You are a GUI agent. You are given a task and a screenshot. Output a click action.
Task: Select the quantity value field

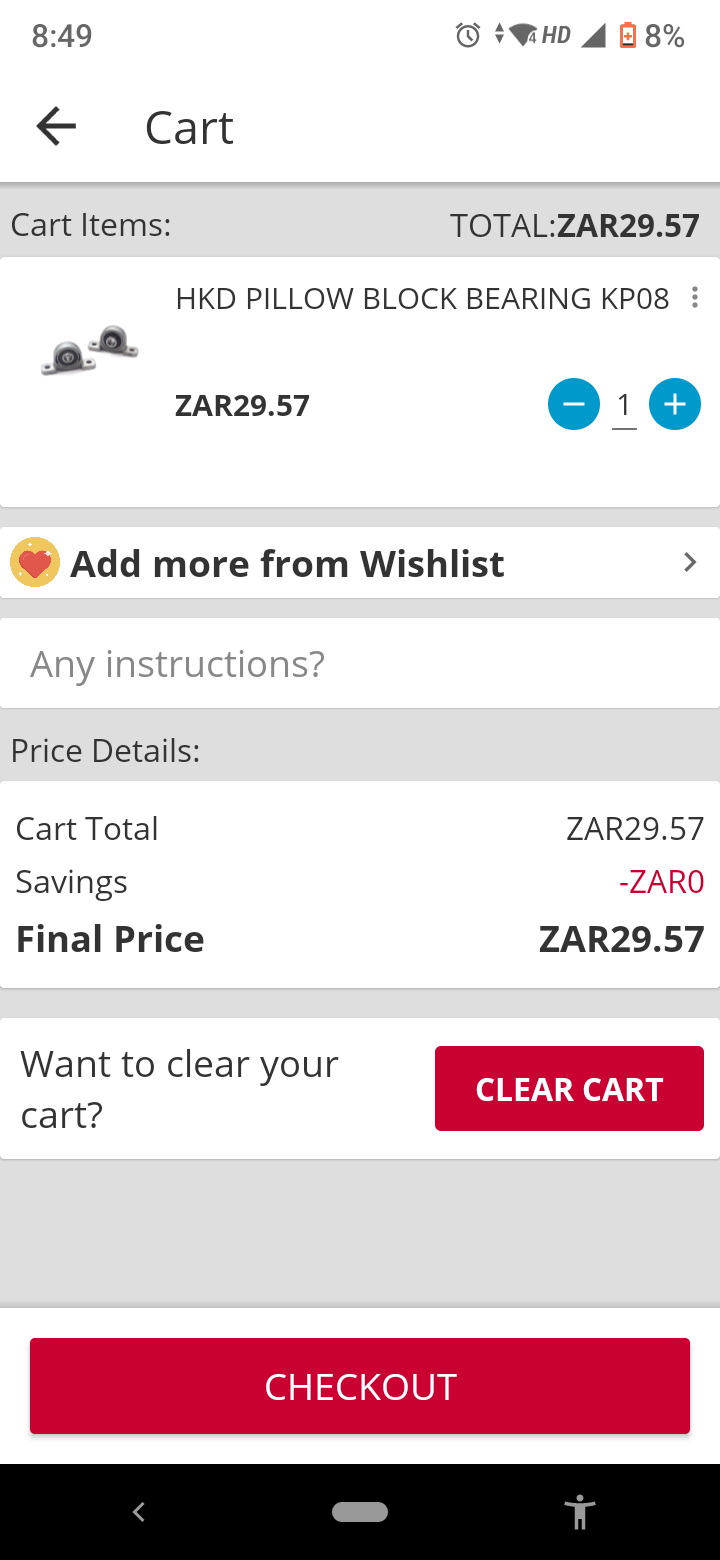(x=624, y=405)
